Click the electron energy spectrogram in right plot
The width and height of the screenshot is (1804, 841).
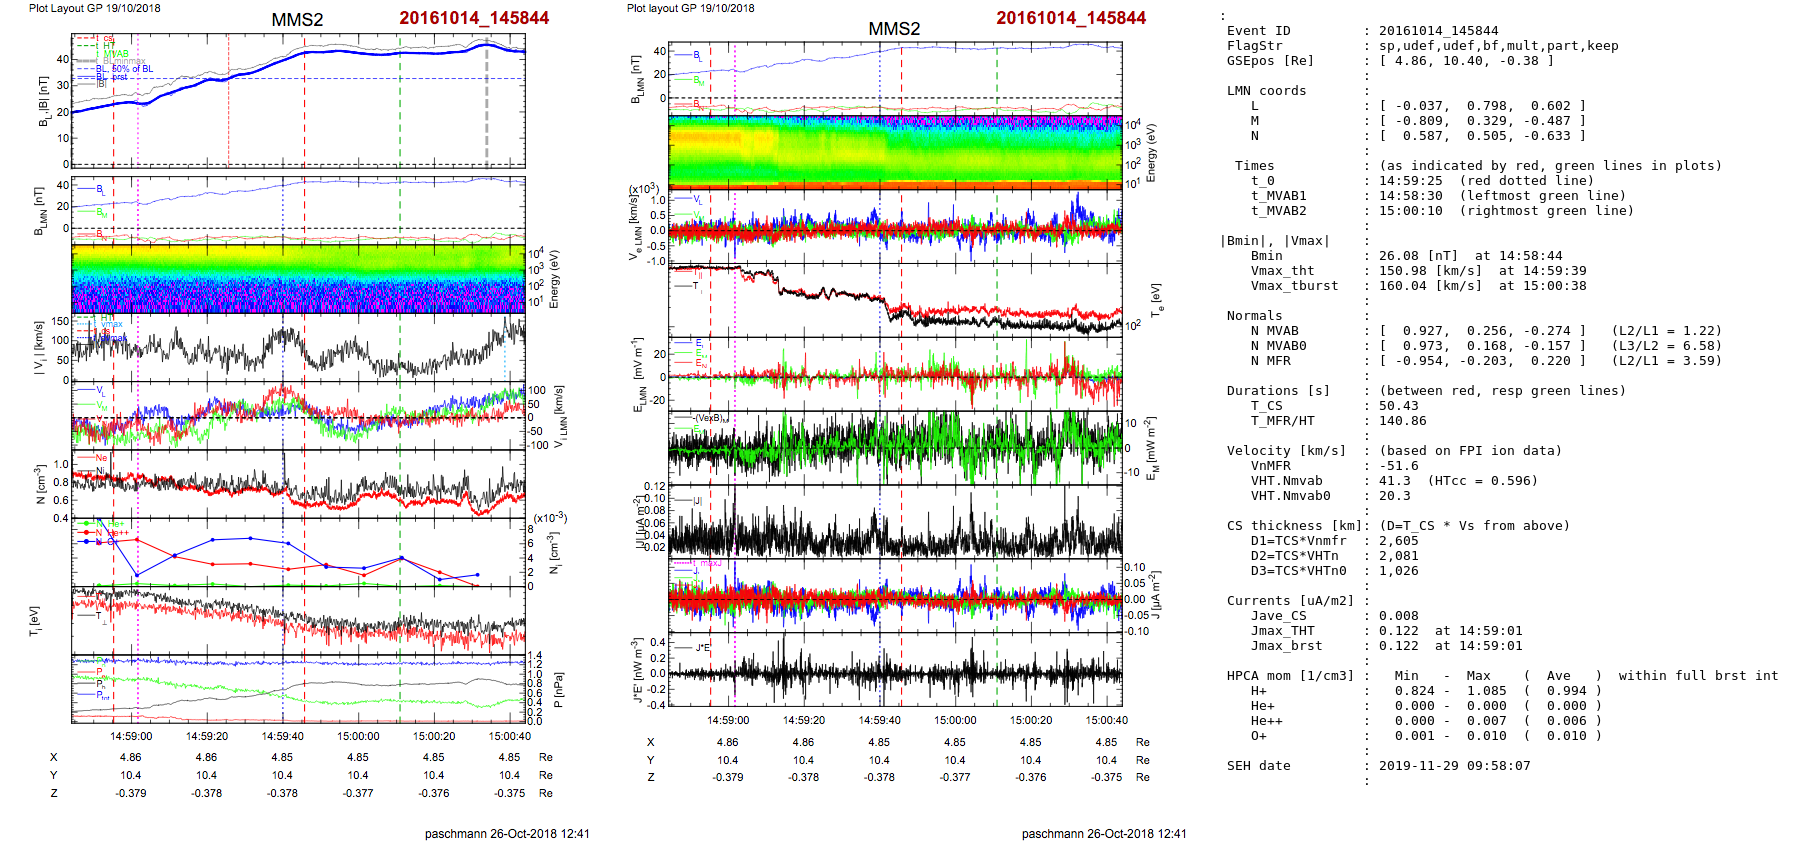(x=895, y=152)
